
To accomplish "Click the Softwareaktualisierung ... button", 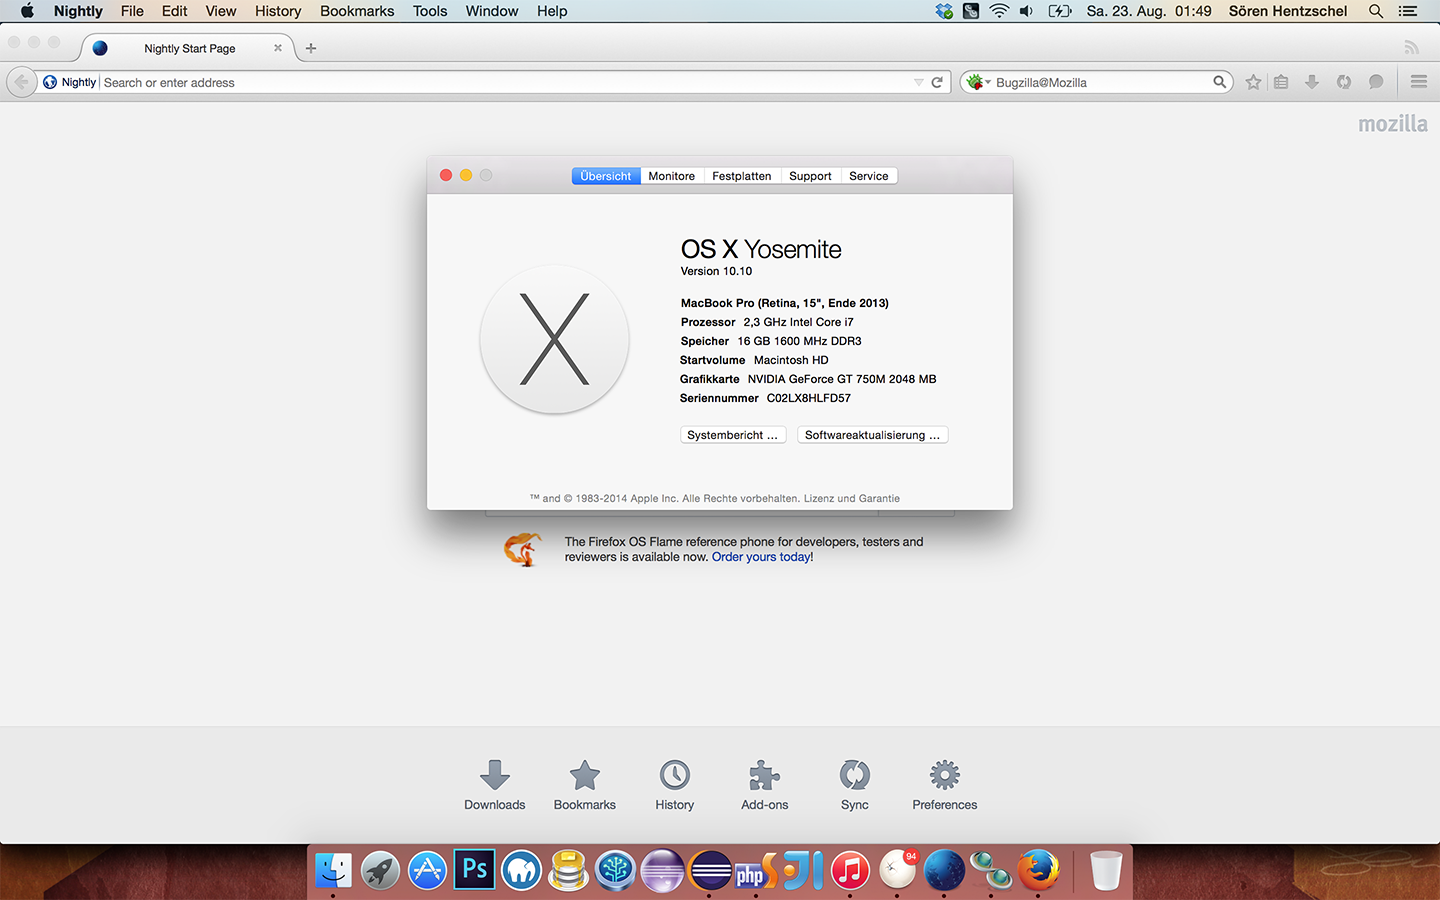I will tap(873, 435).
